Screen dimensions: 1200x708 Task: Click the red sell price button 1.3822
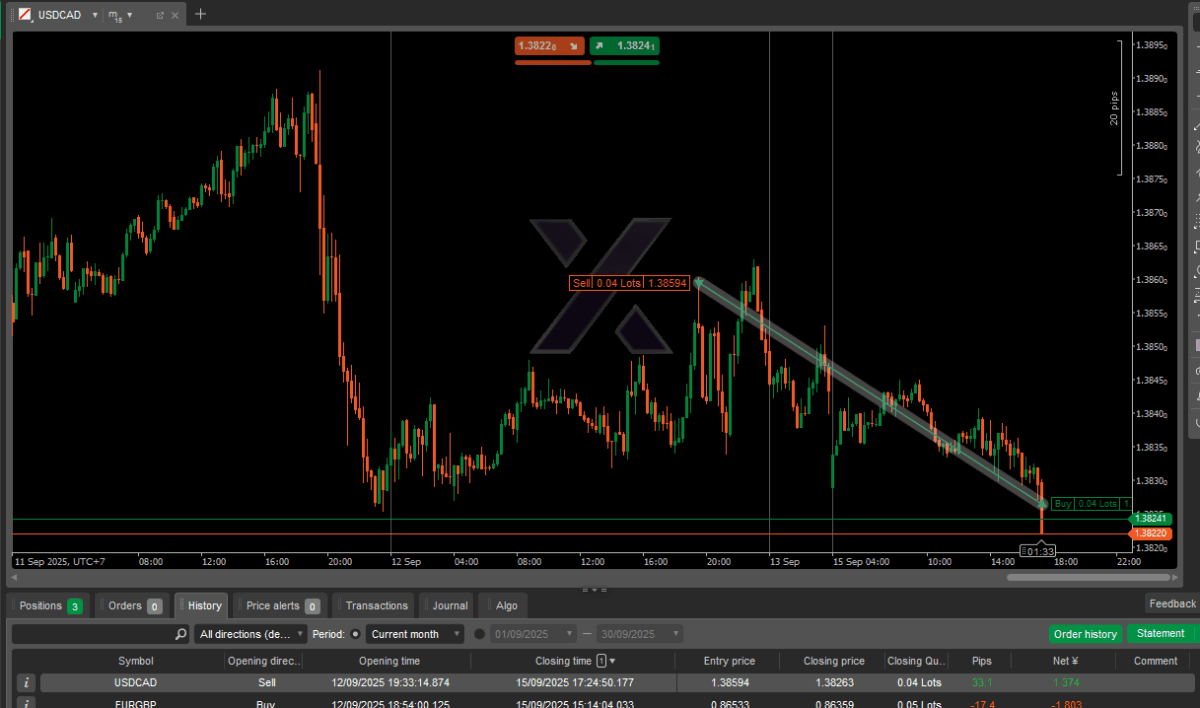551,46
